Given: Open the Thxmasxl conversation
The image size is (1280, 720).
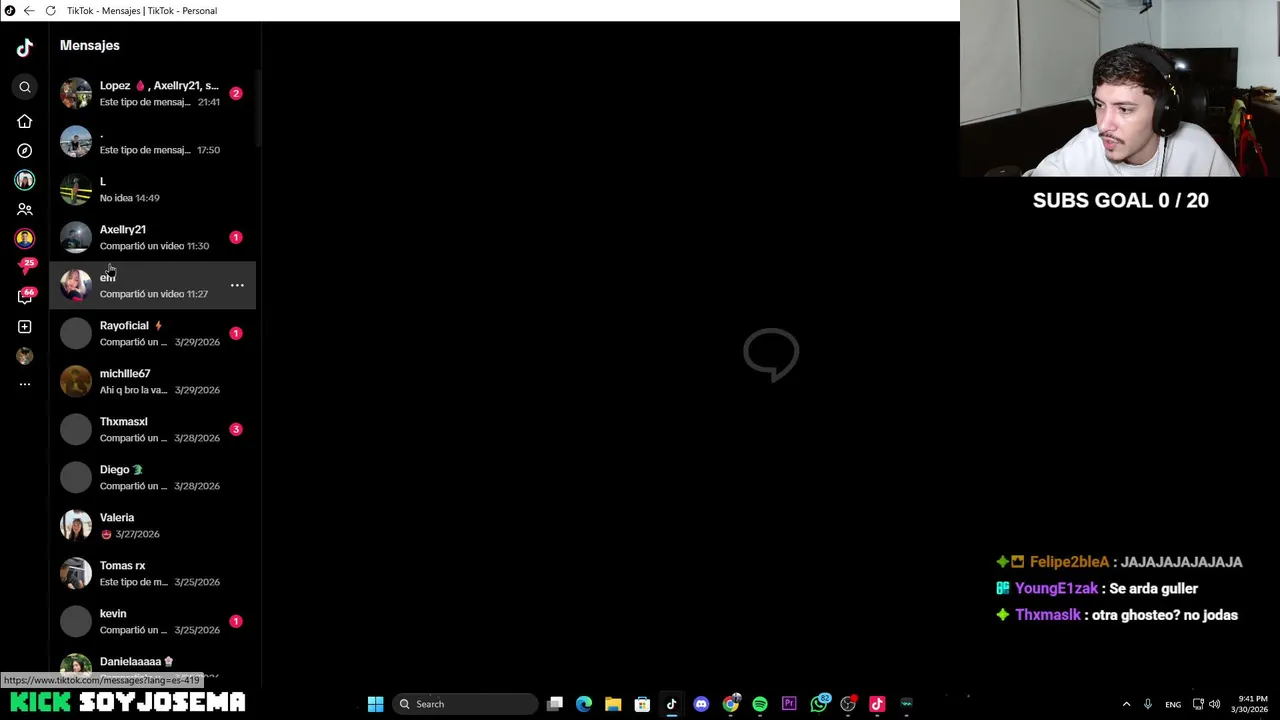Looking at the screenshot, I should 153,429.
